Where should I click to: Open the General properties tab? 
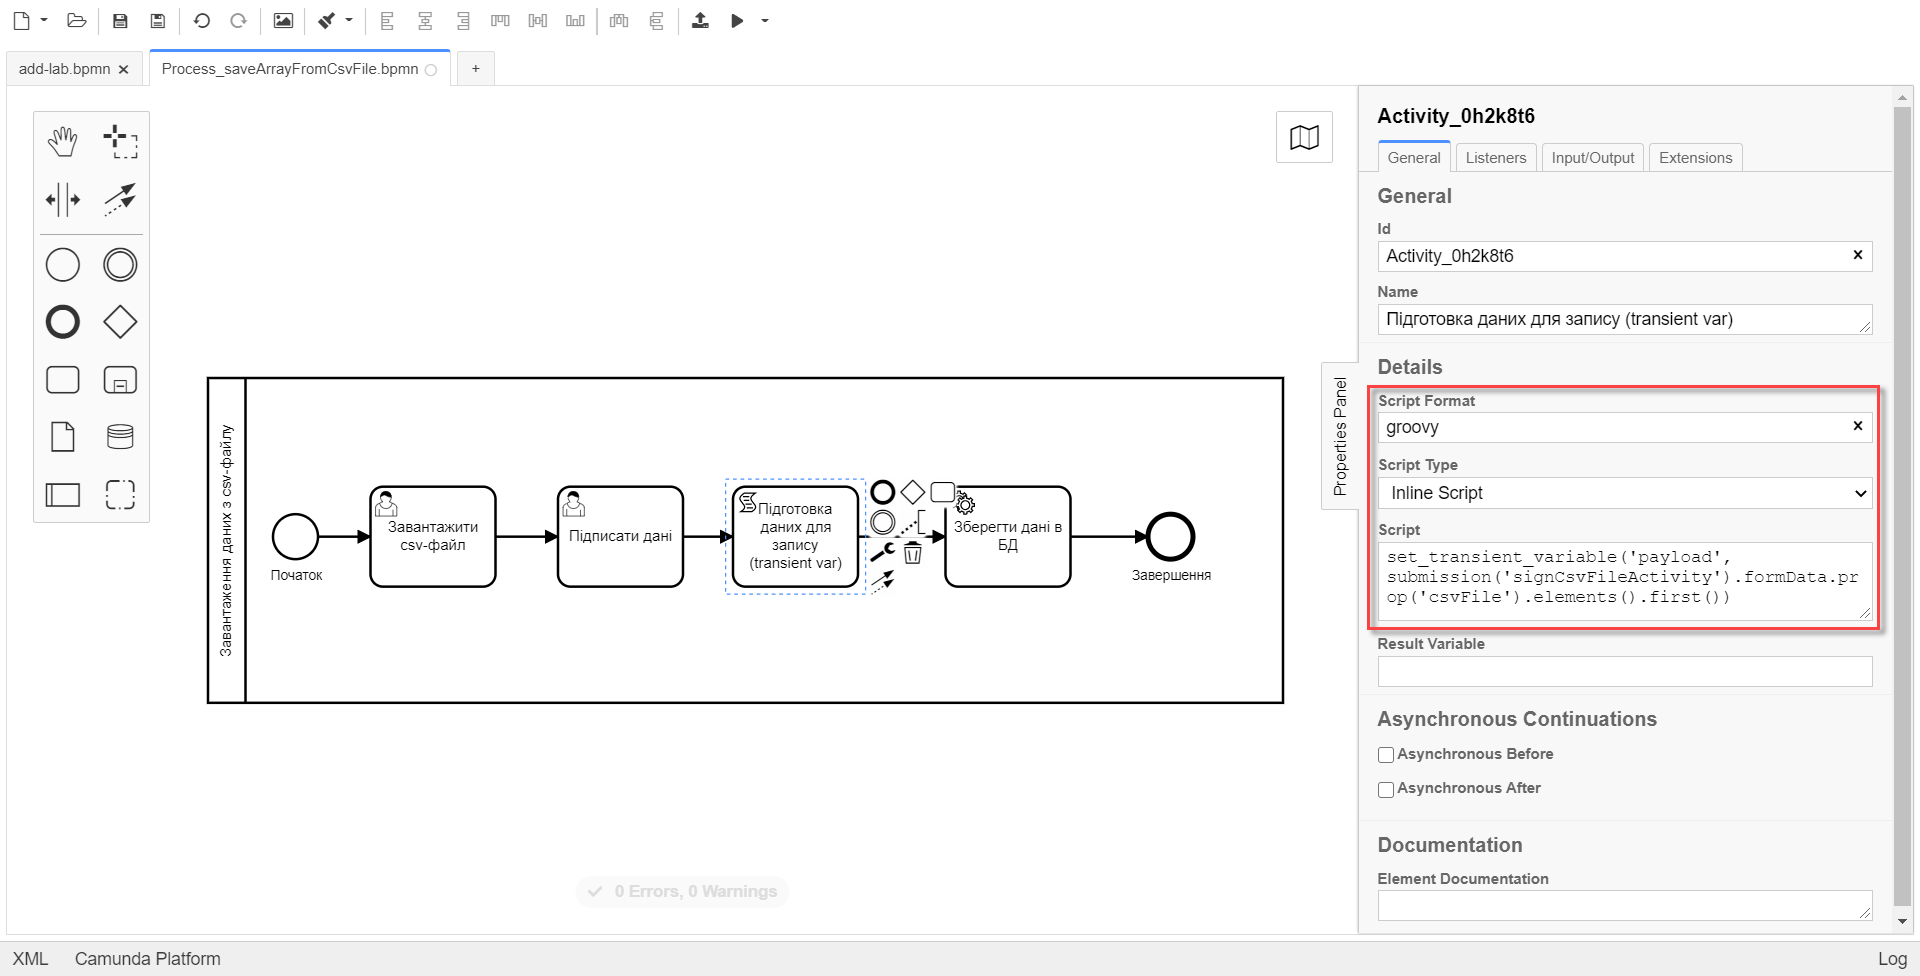(x=1414, y=158)
